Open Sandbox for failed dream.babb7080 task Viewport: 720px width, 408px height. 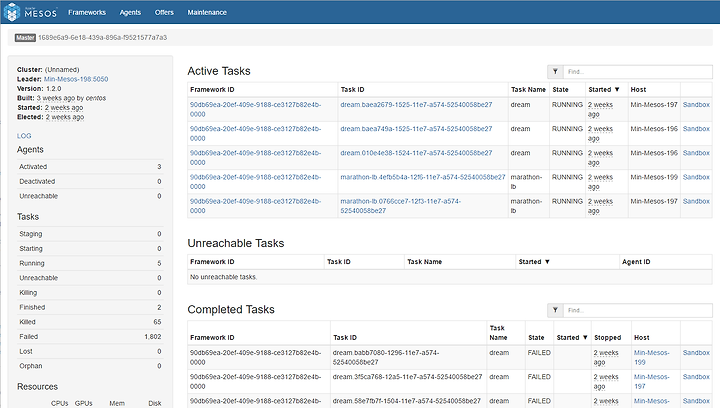(x=696, y=352)
